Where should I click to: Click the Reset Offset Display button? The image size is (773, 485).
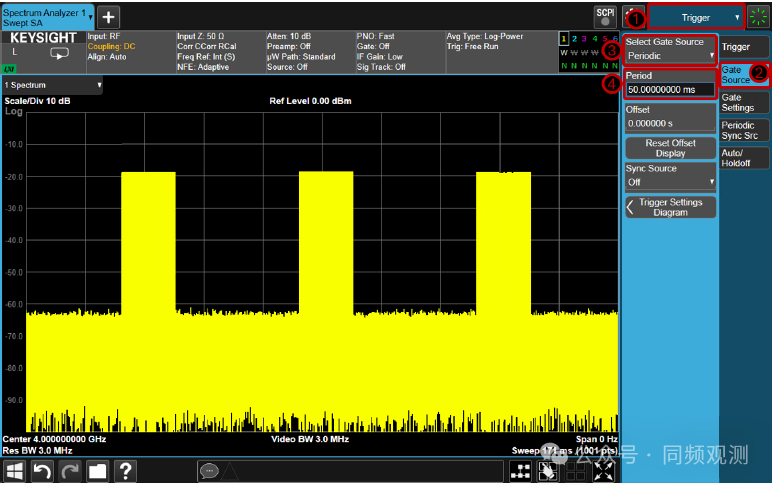pos(670,148)
